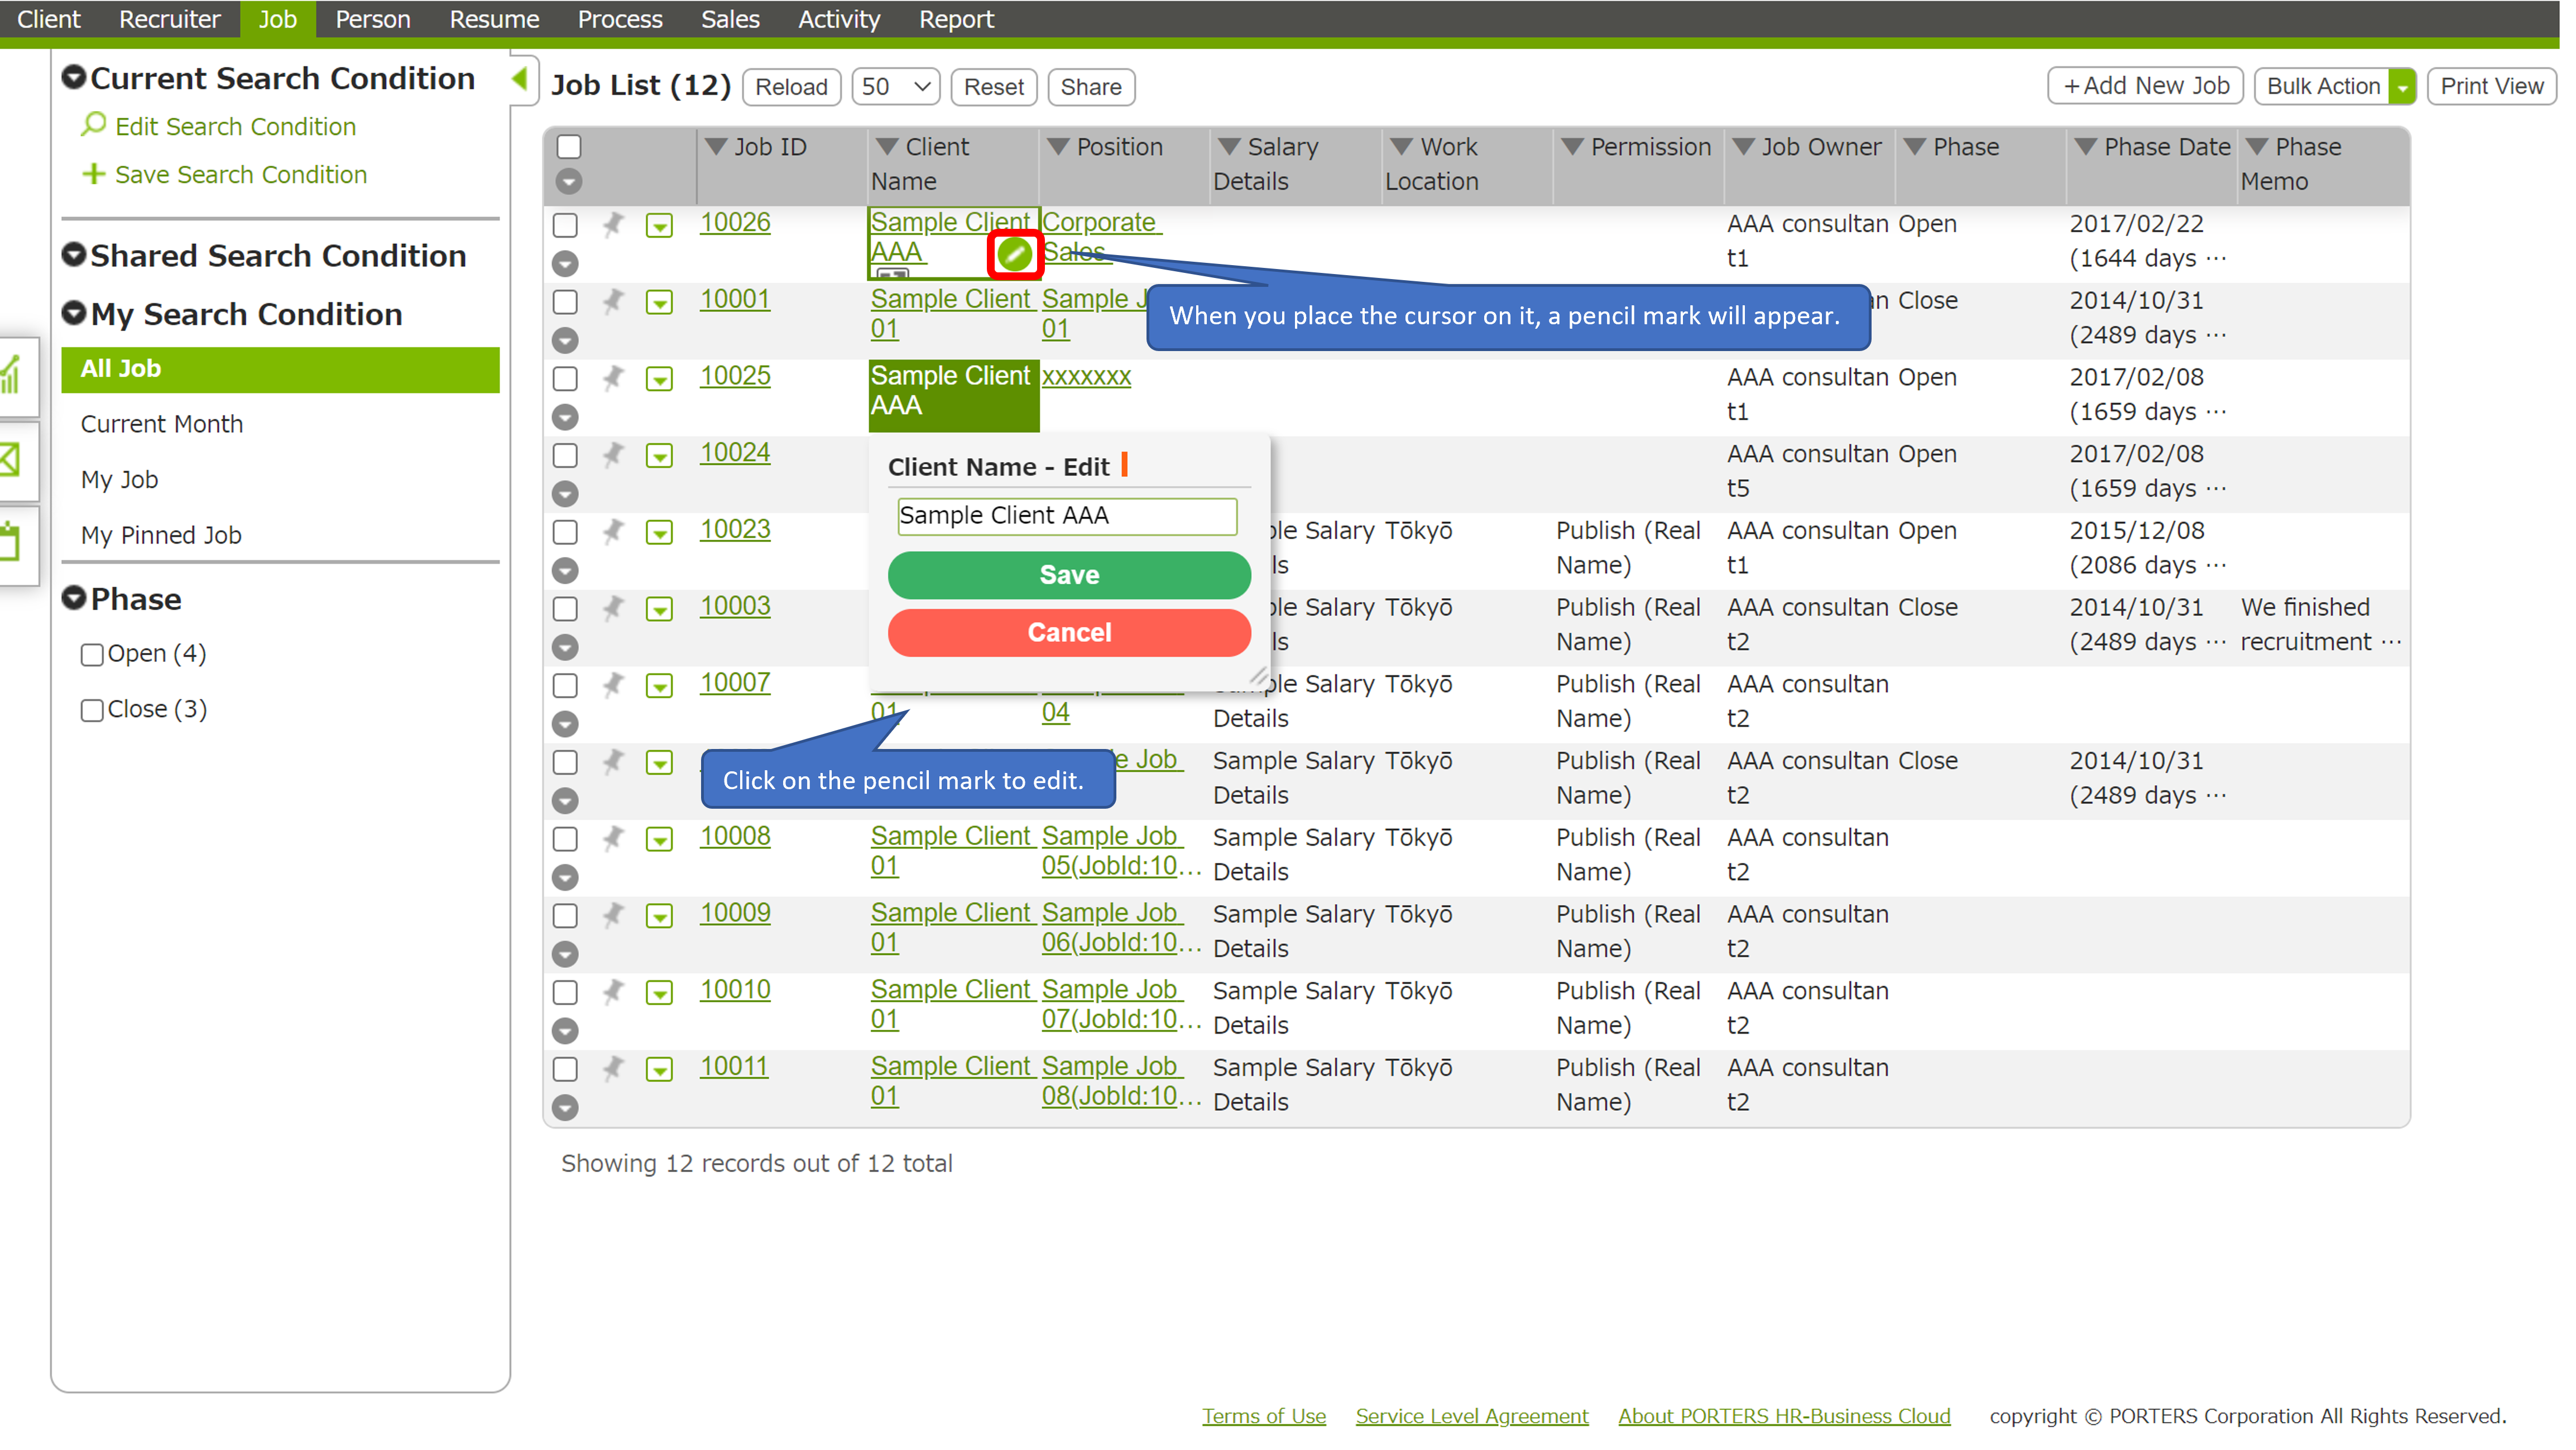Enable the Open (4) phase filter
The width and height of the screenshot is (2576, 1450).
[x=92, y=655]
